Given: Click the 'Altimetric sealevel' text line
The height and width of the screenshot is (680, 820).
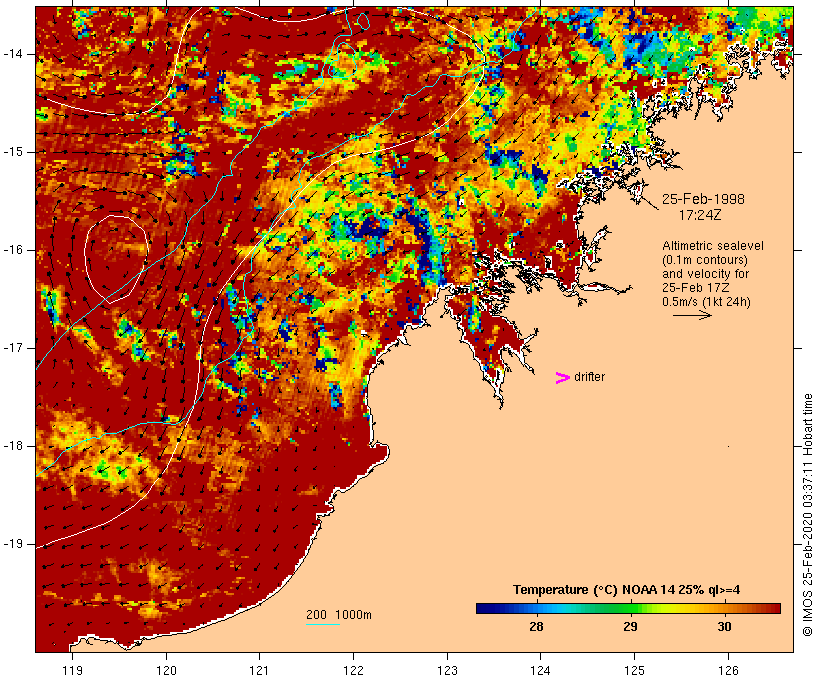Looking at the screenshot, I should [713, 245].
